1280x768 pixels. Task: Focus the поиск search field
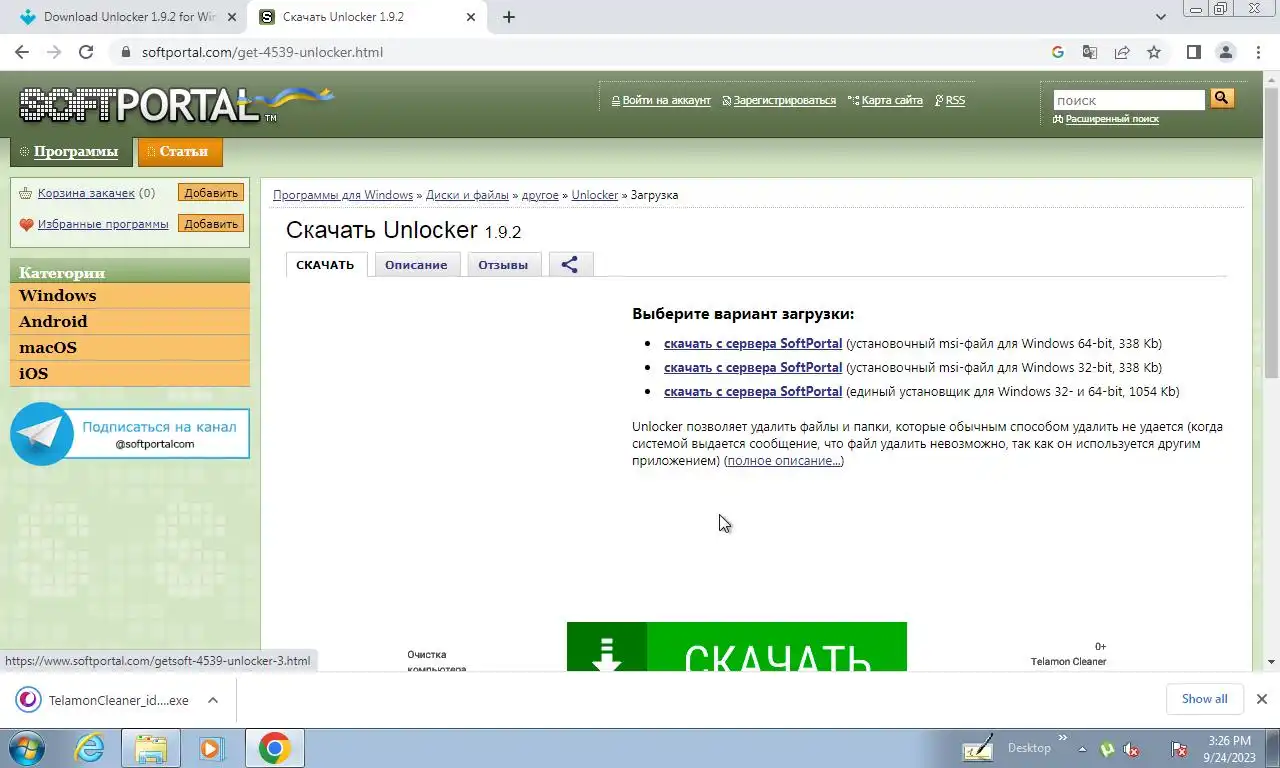(x=1129, y=100)
